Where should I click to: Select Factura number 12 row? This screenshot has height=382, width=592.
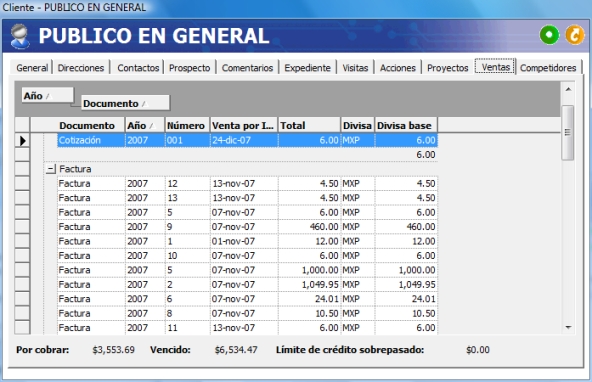click(247, 183)
